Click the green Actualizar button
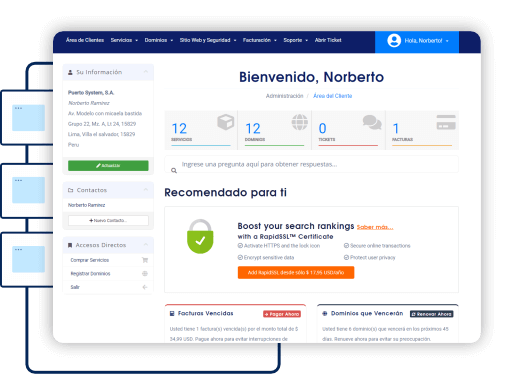This screenshot has width=512, height=374. point(108,166)
